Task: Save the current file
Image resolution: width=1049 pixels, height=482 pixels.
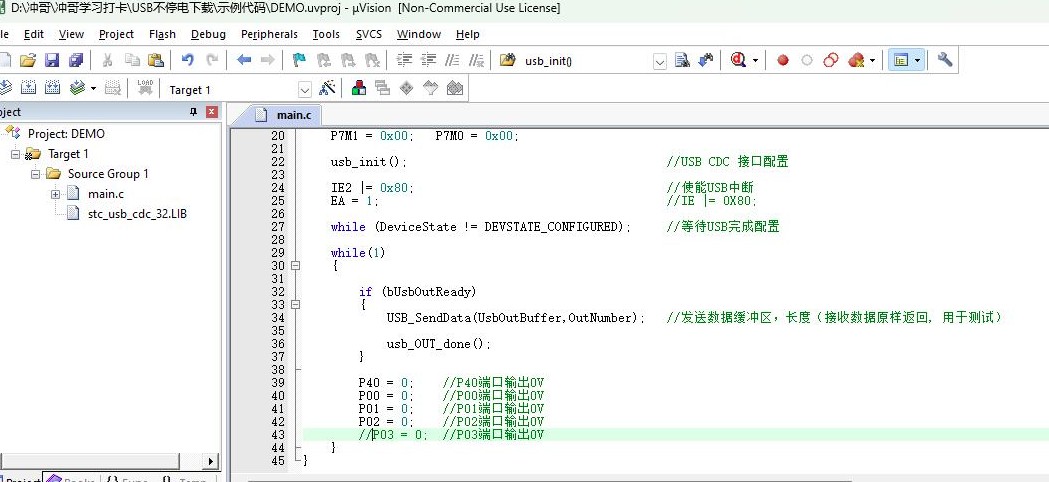Action: click(52, 60)
